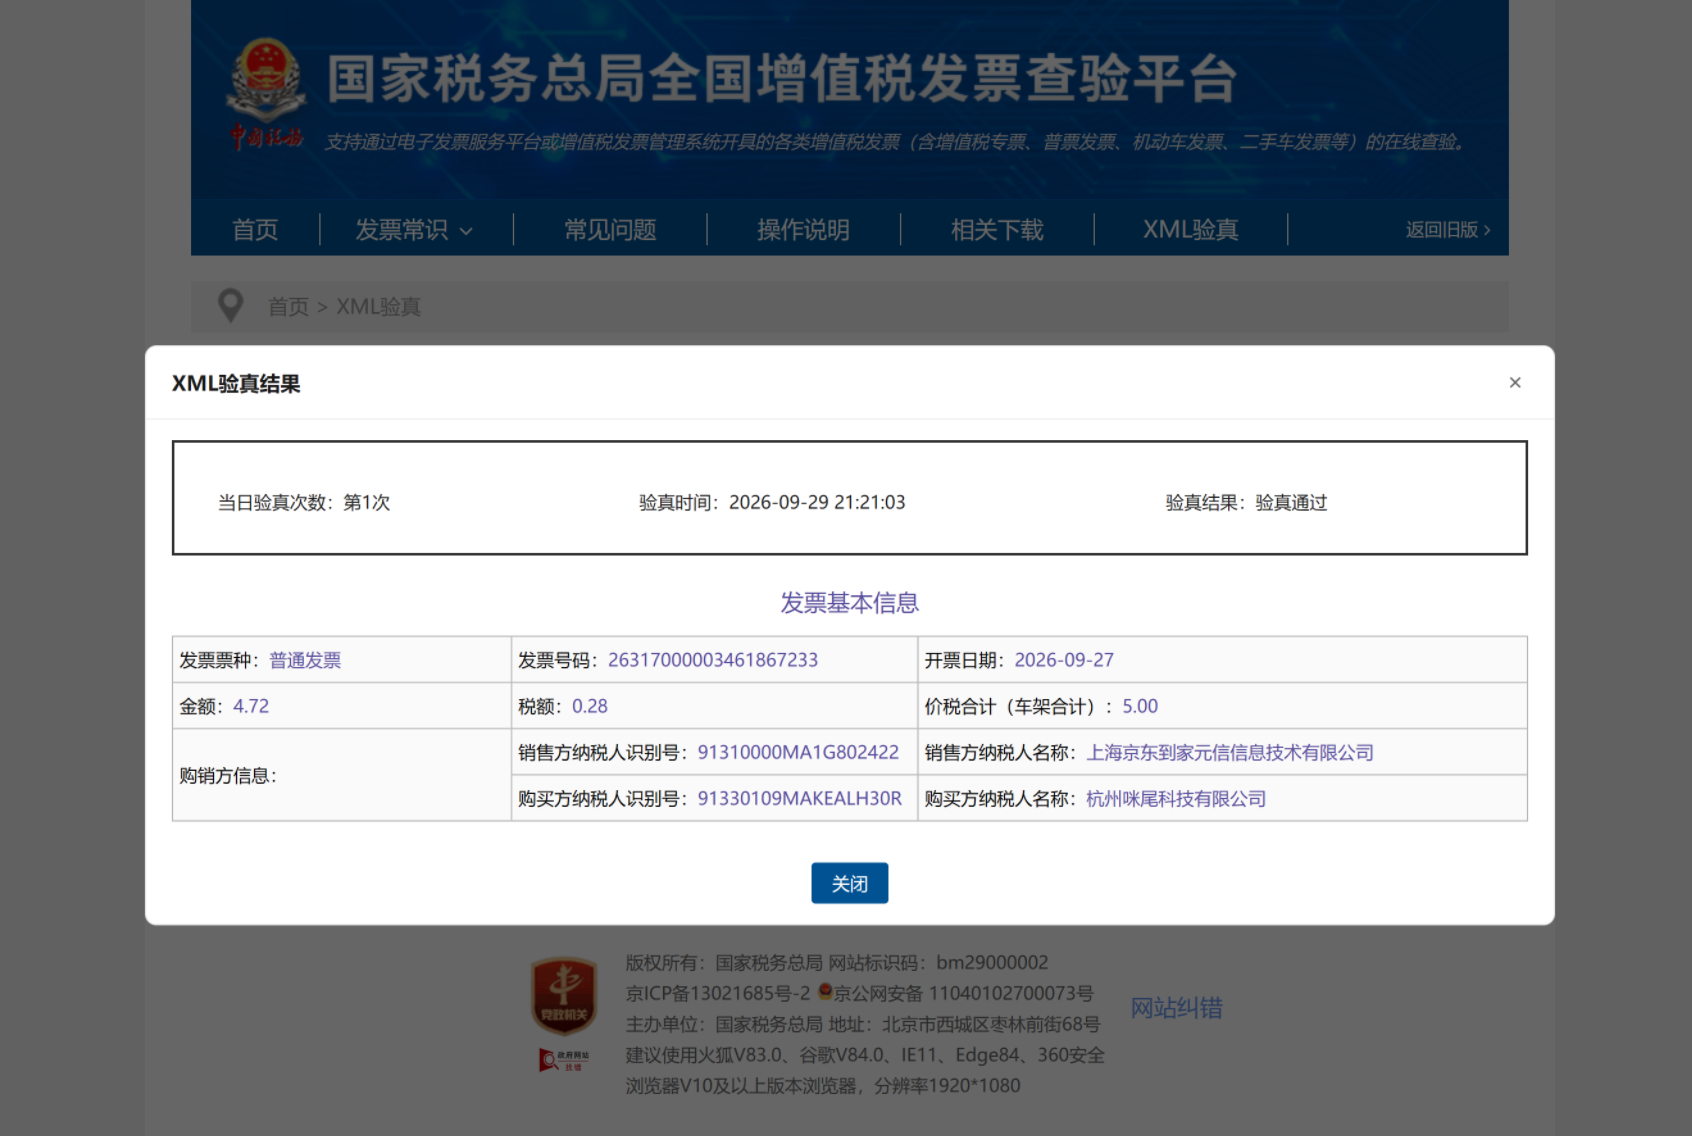Click seller taxpayer ID 91310000MA1G802422
The height and width of the screenshot is (1136, 1692).
798,752
